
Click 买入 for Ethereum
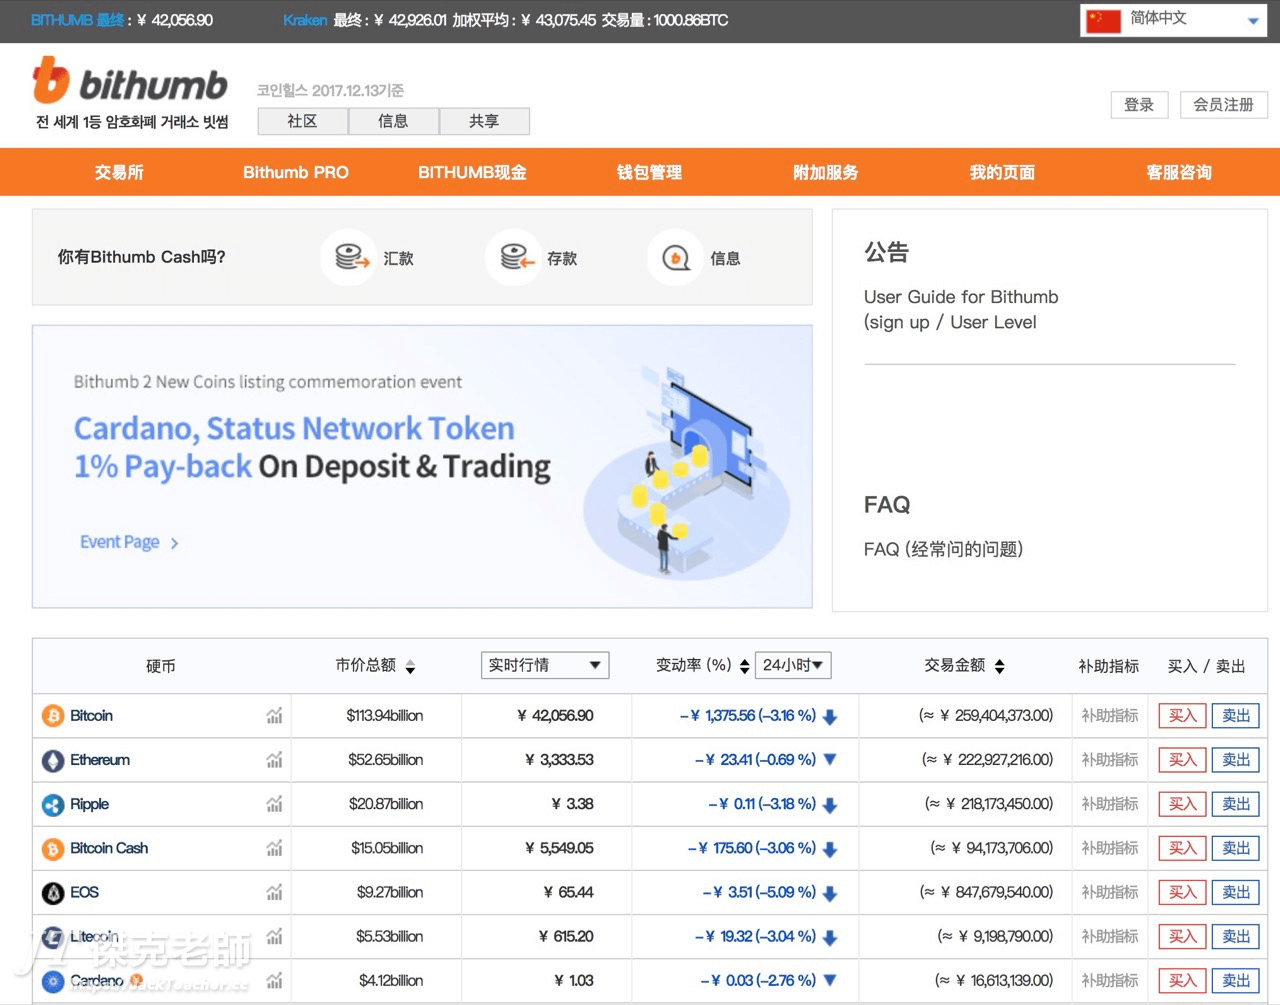click(x=1183, y=760)
